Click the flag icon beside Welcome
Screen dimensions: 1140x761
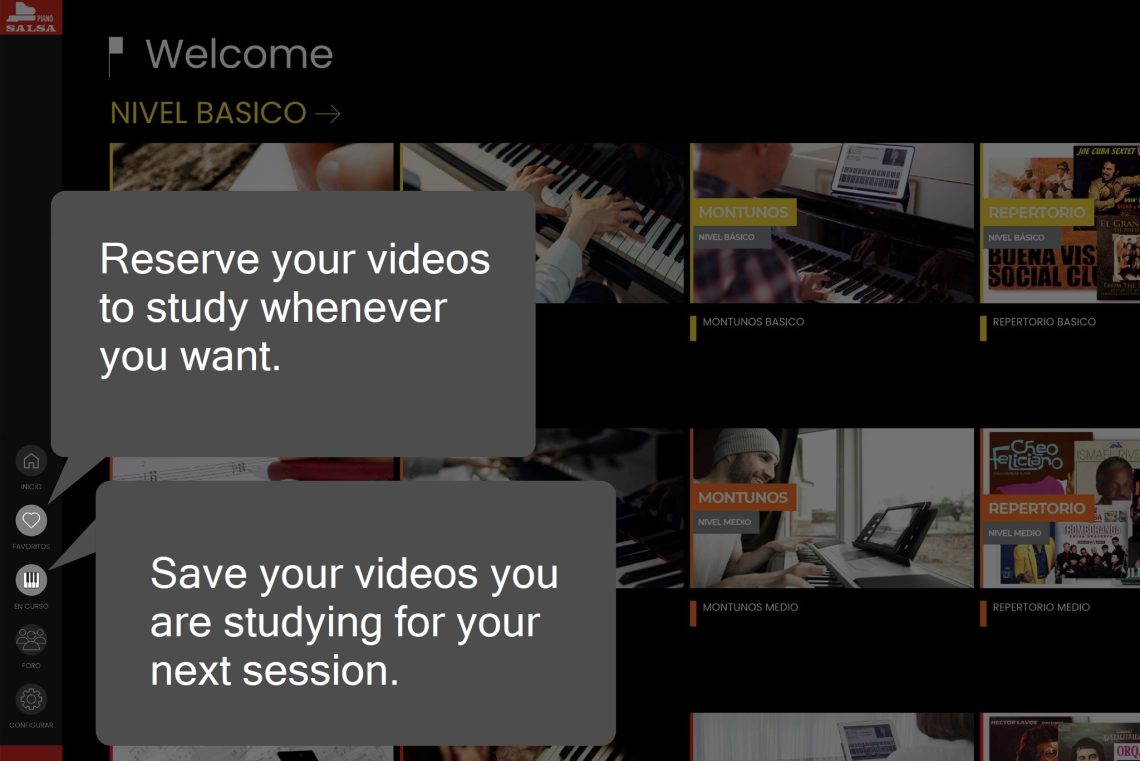[116, 56]
